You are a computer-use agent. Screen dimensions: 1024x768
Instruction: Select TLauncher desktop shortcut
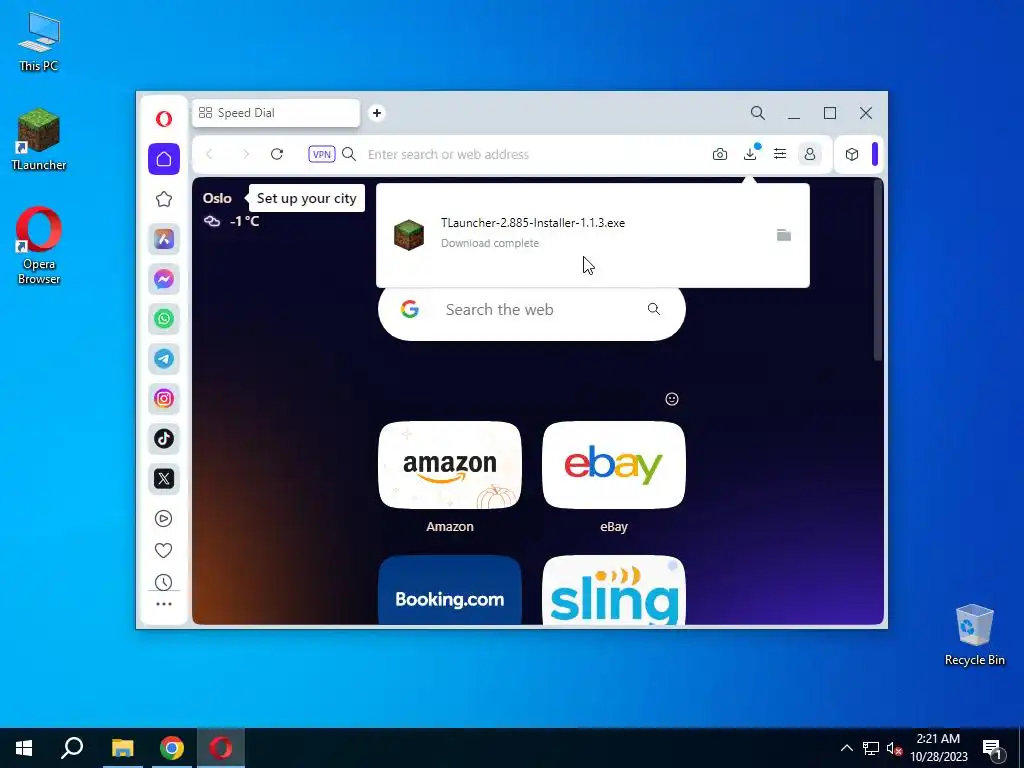(39, 140)
